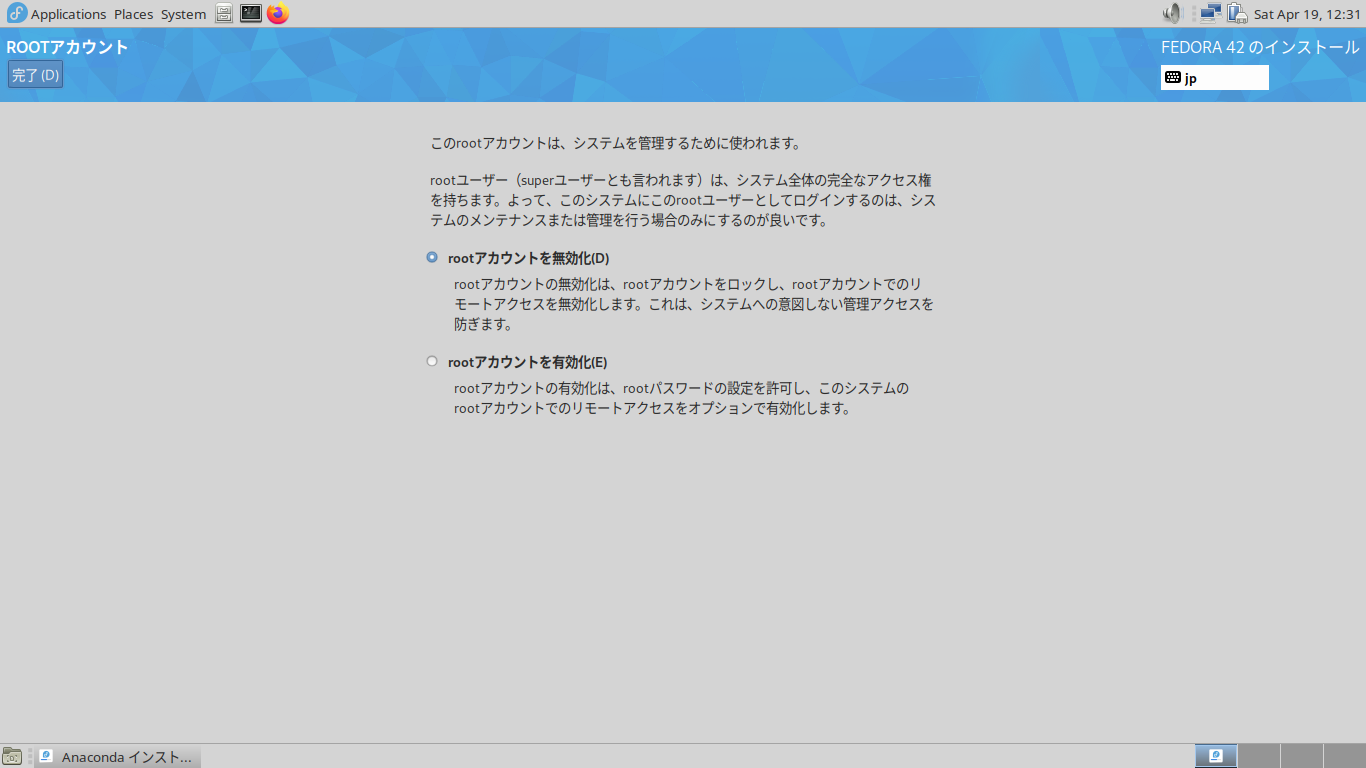
Task: Select rootアカウントを無効化(D) radio option
Action: (x=432, y=257)
